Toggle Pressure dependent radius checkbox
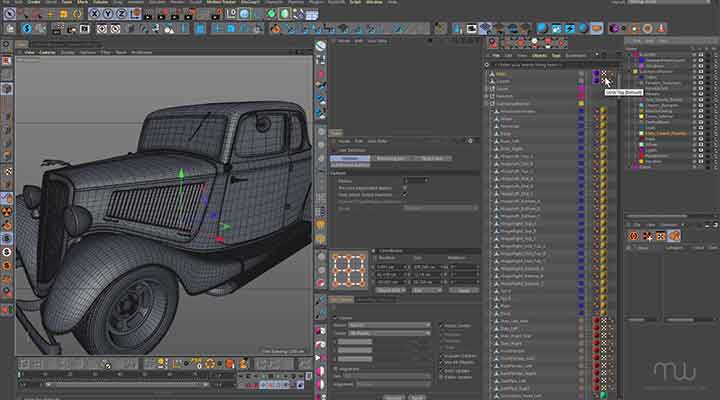 (405, 188)
